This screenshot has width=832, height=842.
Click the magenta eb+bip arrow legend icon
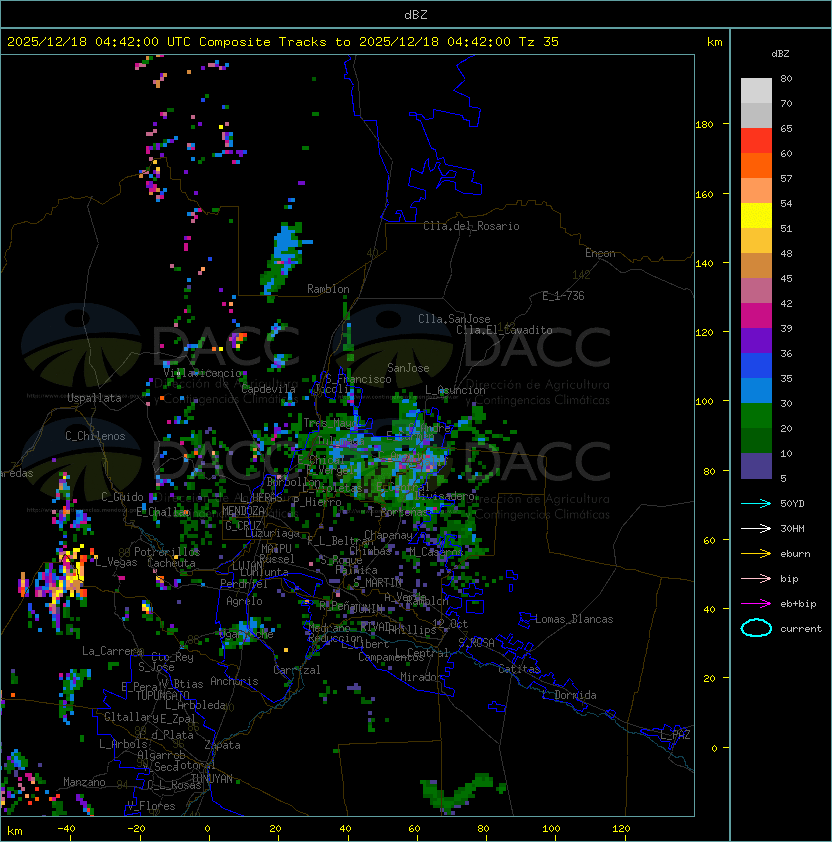tap(756, 604)
